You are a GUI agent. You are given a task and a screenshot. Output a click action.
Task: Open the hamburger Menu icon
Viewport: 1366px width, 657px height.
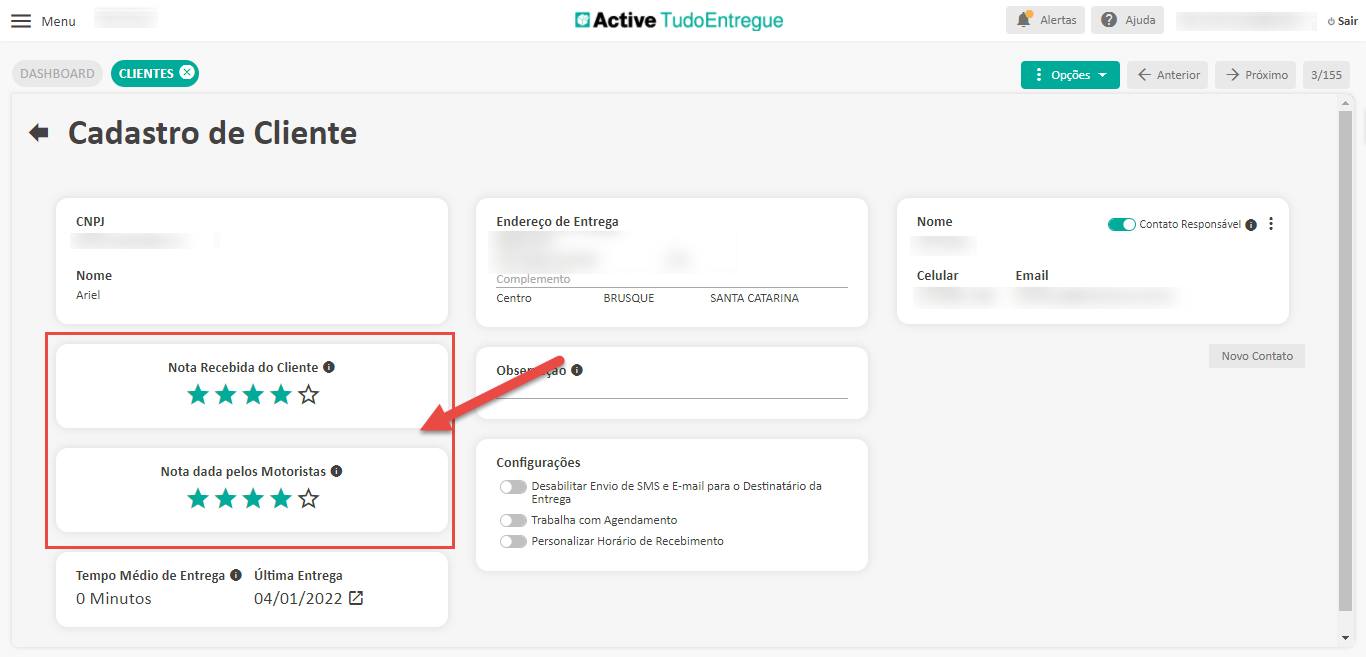tap(20, 21)
